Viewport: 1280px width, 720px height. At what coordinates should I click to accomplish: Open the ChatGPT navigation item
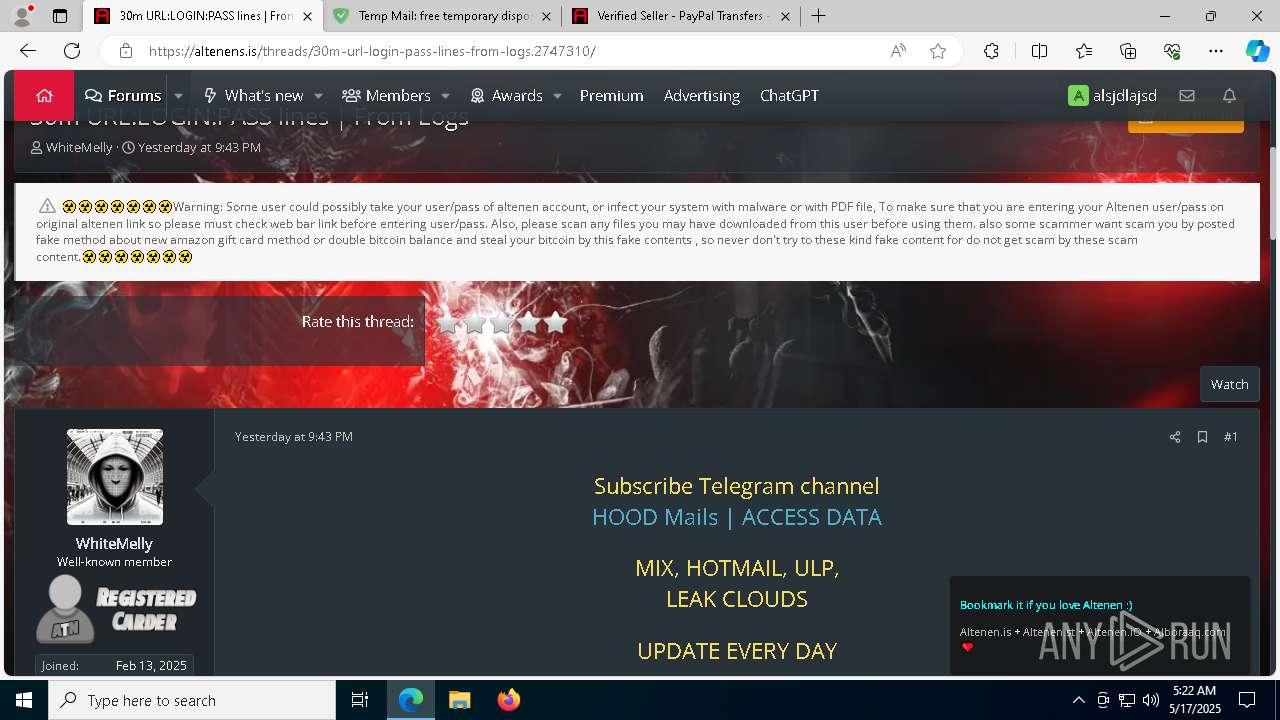tap(789, 96)
